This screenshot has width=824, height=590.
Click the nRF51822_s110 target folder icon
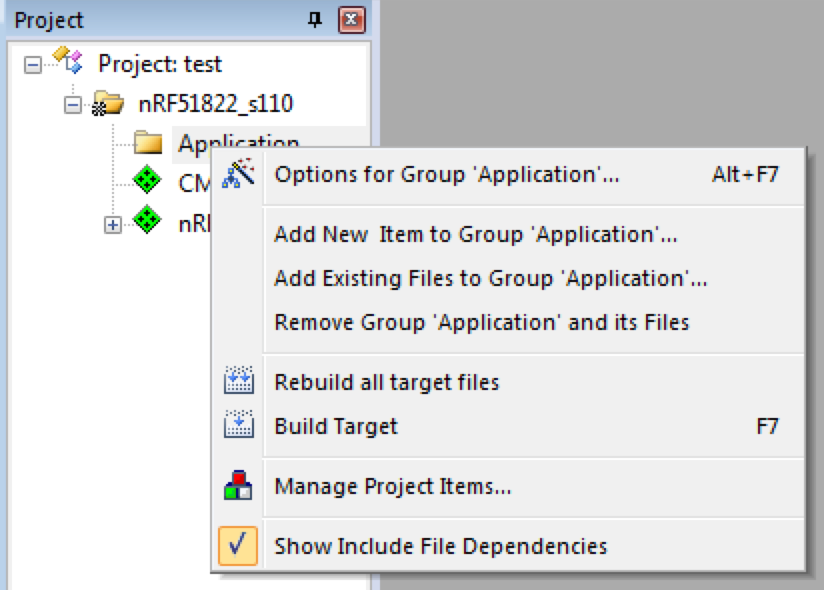[x=106, y=104]
